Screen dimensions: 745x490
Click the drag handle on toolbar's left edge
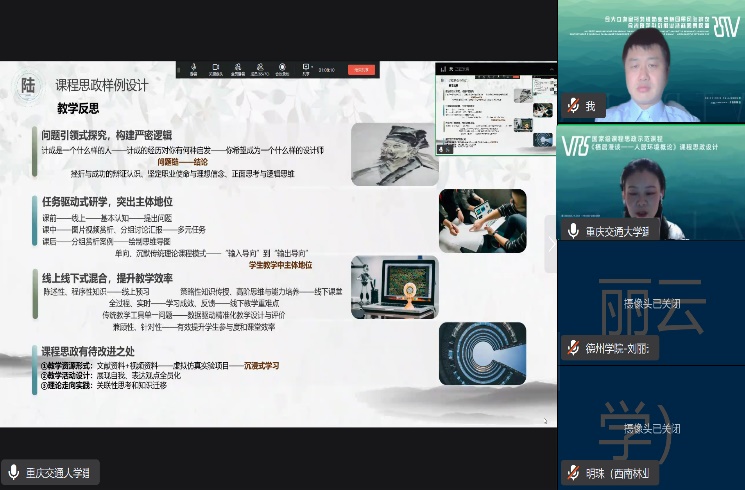pos(180,69)
